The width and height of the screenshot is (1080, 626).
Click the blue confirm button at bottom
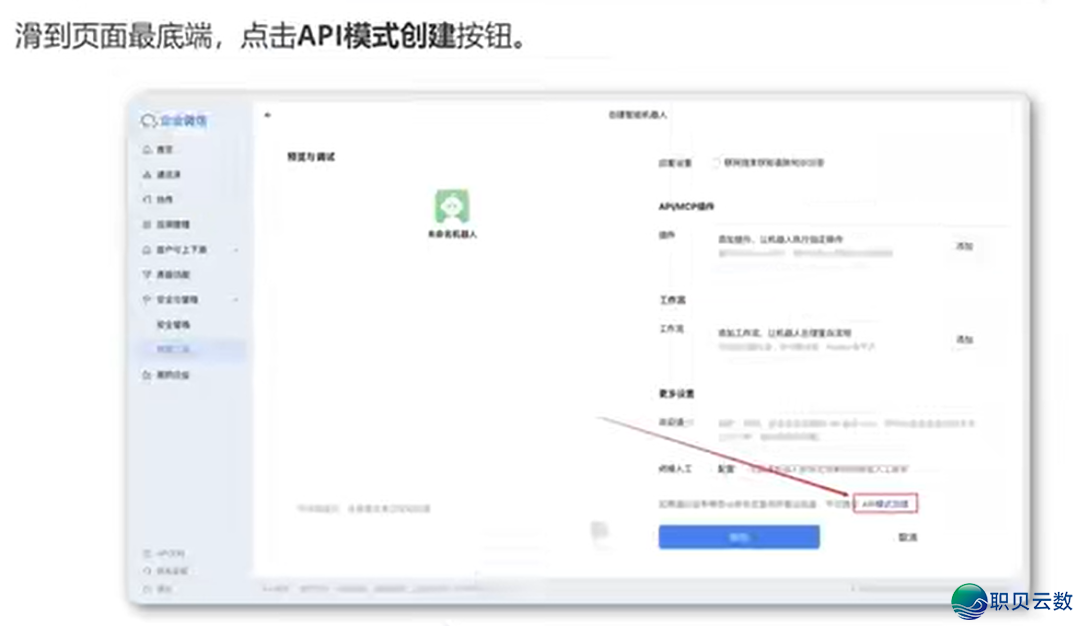740,536
